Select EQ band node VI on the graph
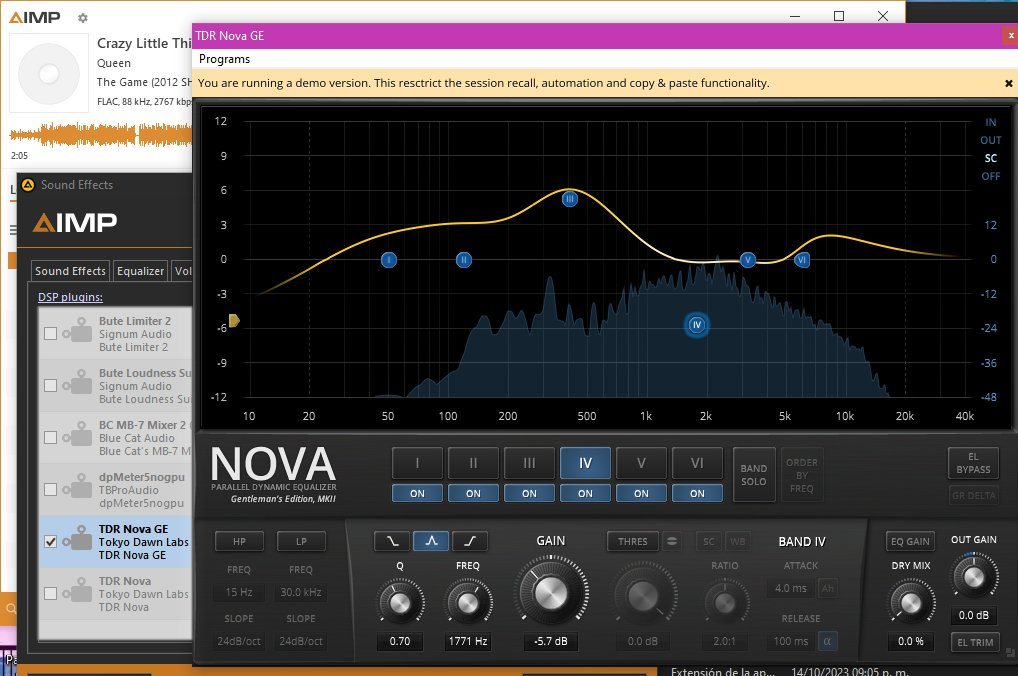 802,260
